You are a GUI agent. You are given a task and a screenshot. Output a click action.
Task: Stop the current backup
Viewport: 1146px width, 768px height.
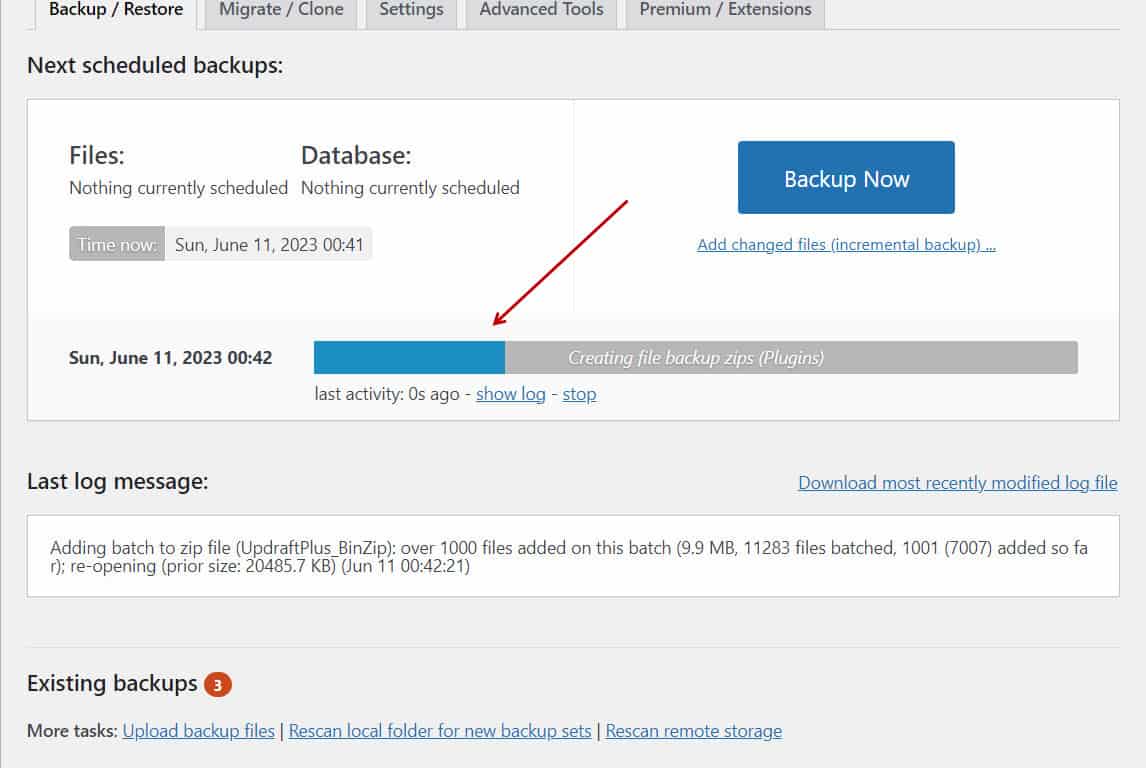(x=579, y=394)
